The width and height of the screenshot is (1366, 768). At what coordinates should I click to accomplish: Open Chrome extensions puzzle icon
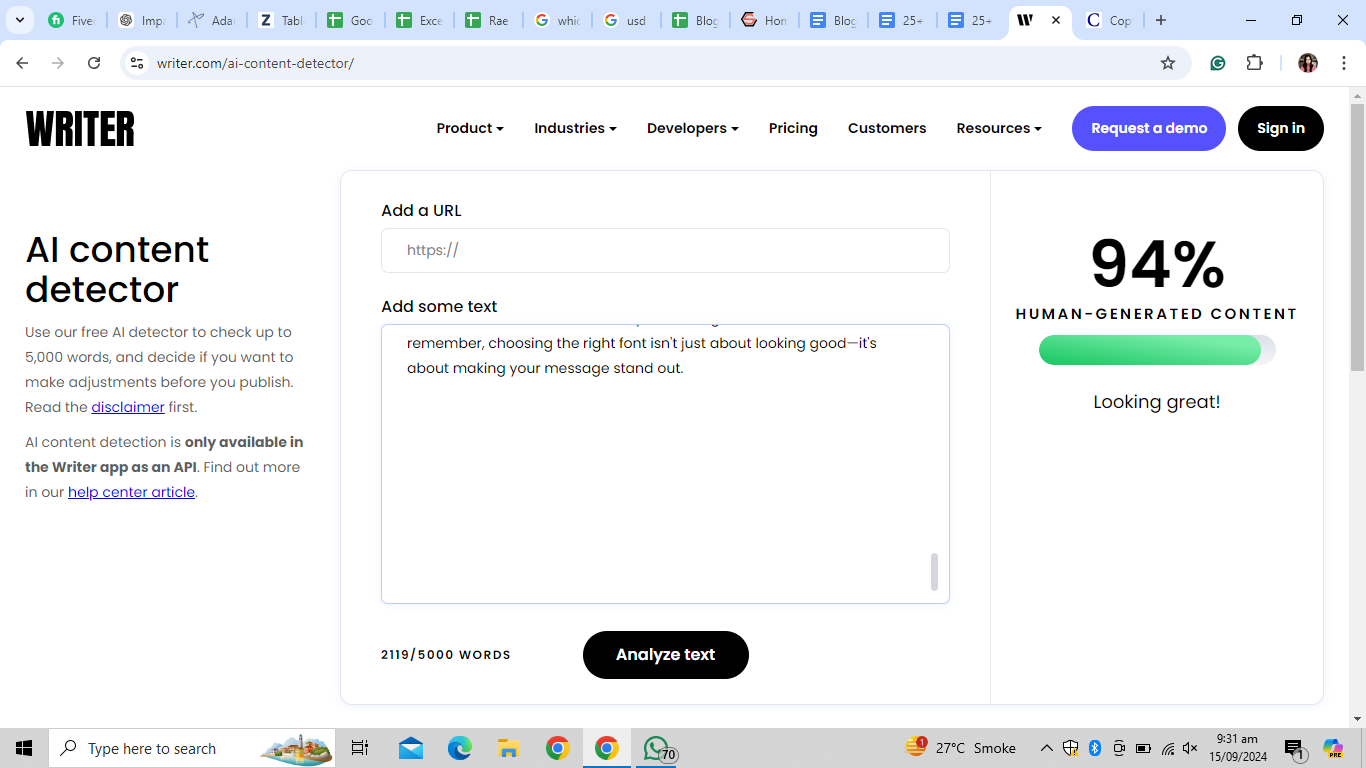click(x=1254, y=63)
